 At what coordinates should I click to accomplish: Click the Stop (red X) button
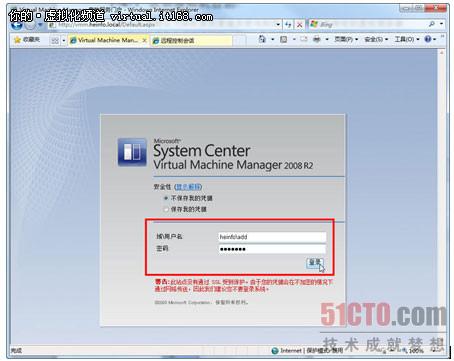tap(300, 24)
